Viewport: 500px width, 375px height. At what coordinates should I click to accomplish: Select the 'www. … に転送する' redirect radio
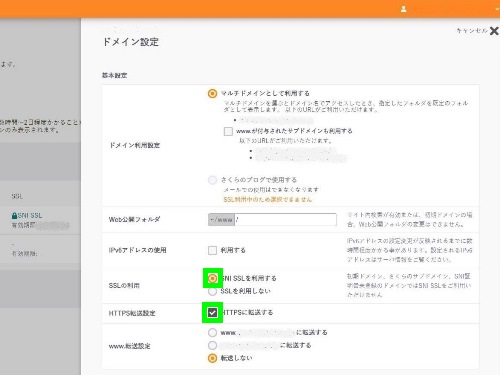212,332
